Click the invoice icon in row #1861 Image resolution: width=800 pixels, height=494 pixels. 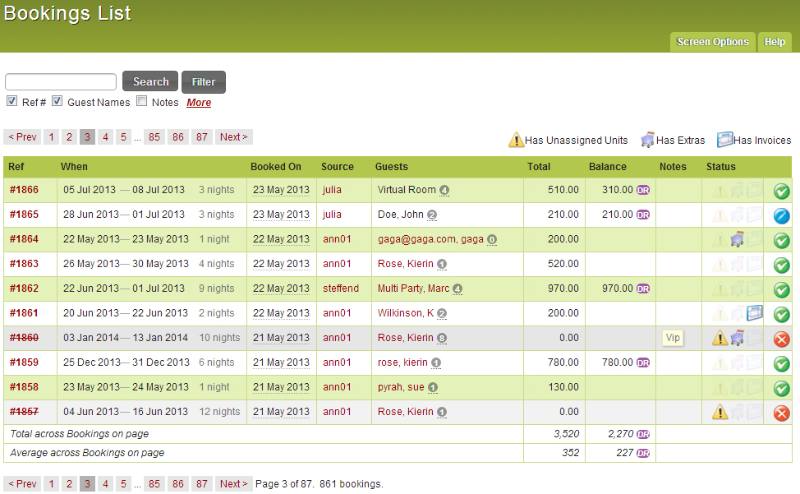coord(755,313)
